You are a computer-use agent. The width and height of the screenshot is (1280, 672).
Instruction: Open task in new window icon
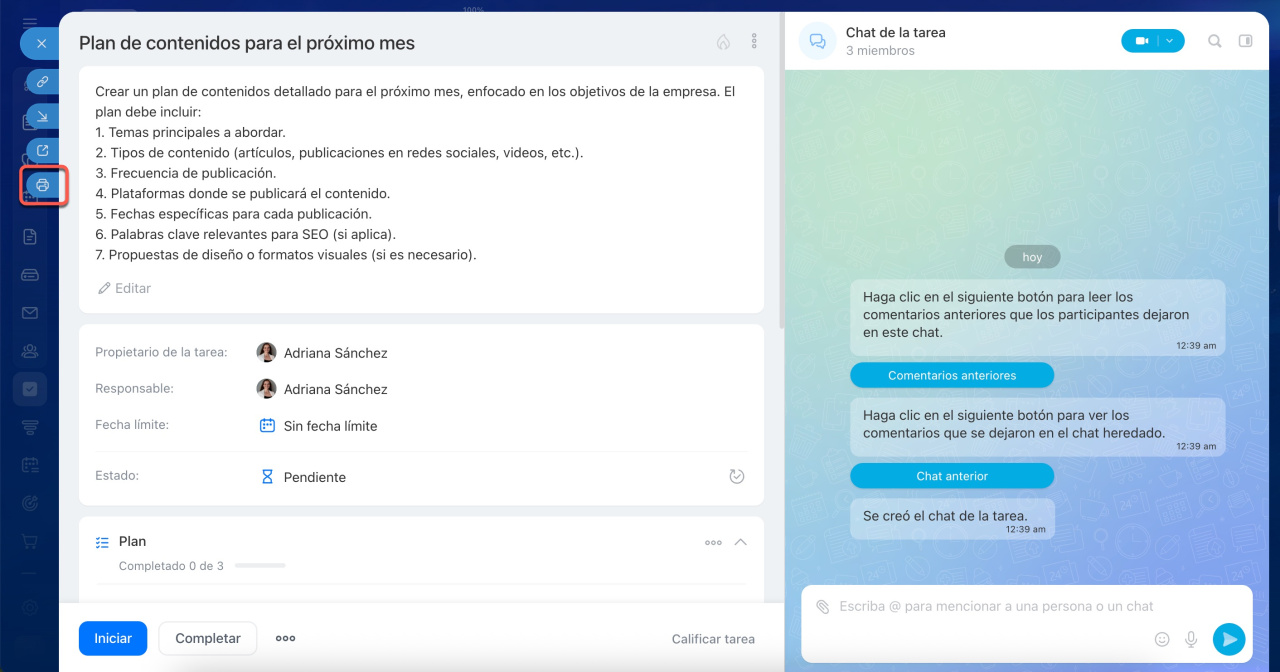[43, 151]
